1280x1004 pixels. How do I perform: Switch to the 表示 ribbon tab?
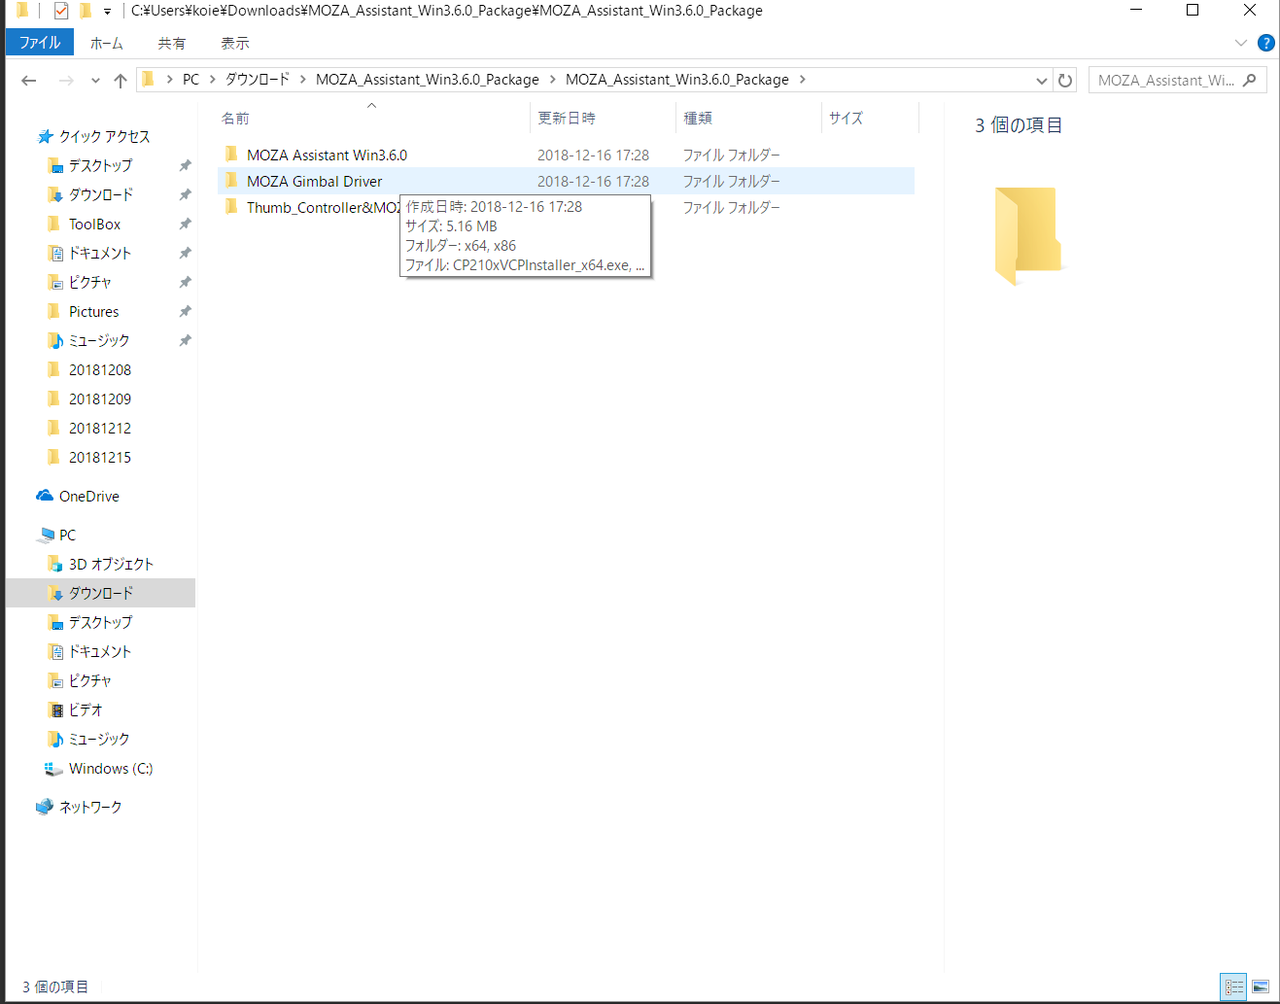coord(235,43)
